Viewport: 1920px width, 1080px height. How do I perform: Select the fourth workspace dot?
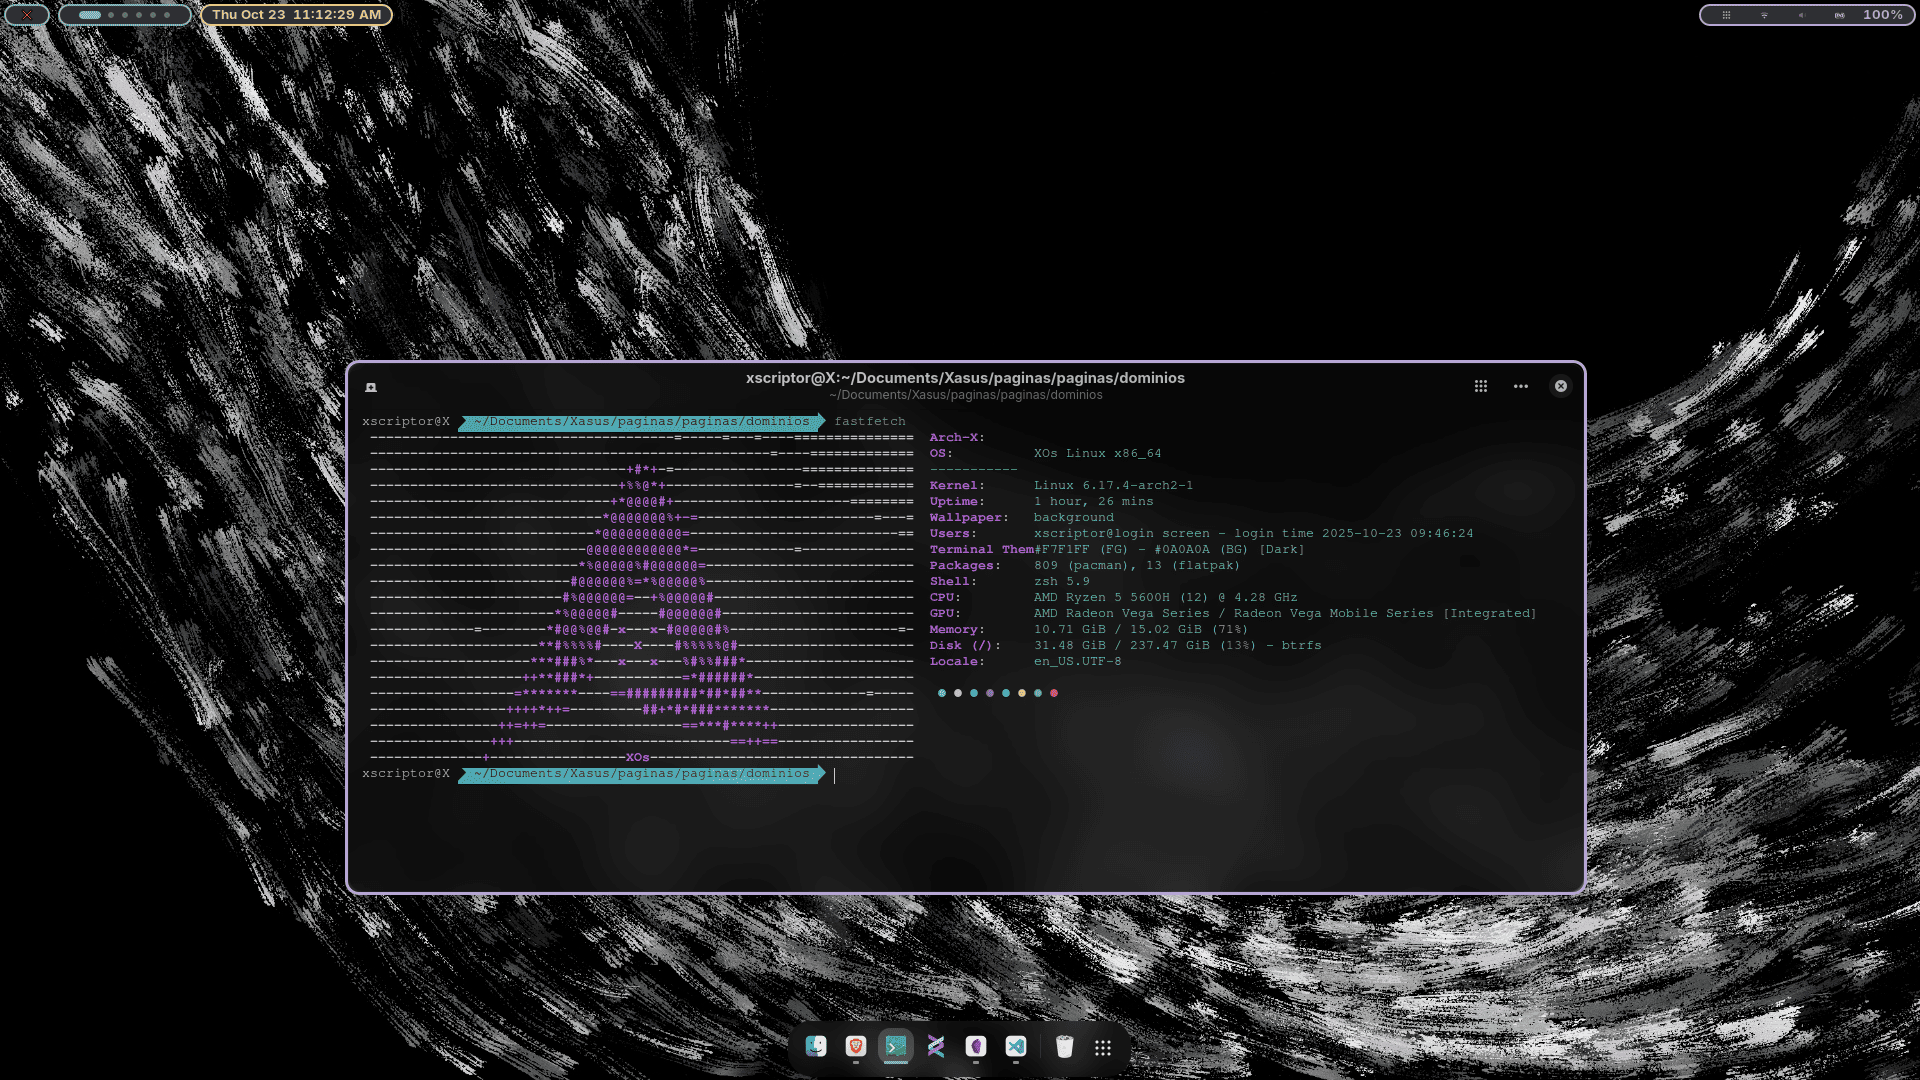pyautogui.click(x=139, y=14)
